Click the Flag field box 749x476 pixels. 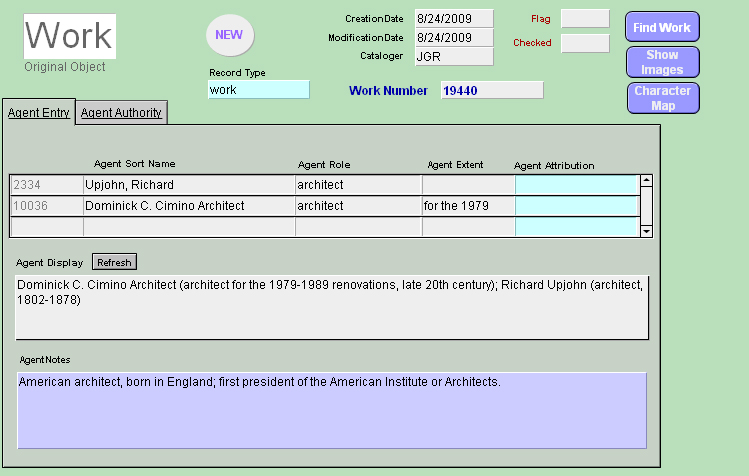[x=584, y=18]
